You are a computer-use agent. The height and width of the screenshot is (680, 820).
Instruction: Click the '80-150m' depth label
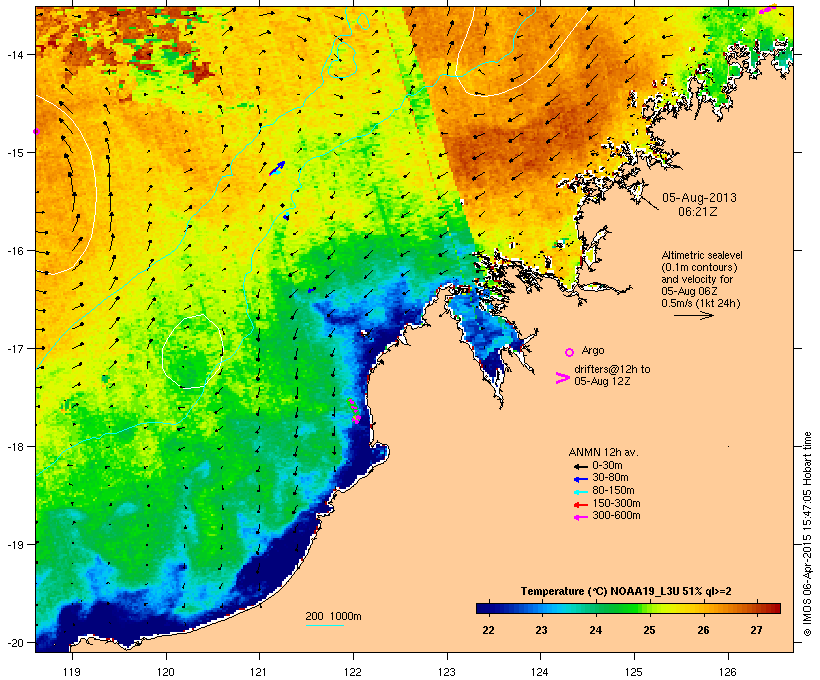[613, 491]
